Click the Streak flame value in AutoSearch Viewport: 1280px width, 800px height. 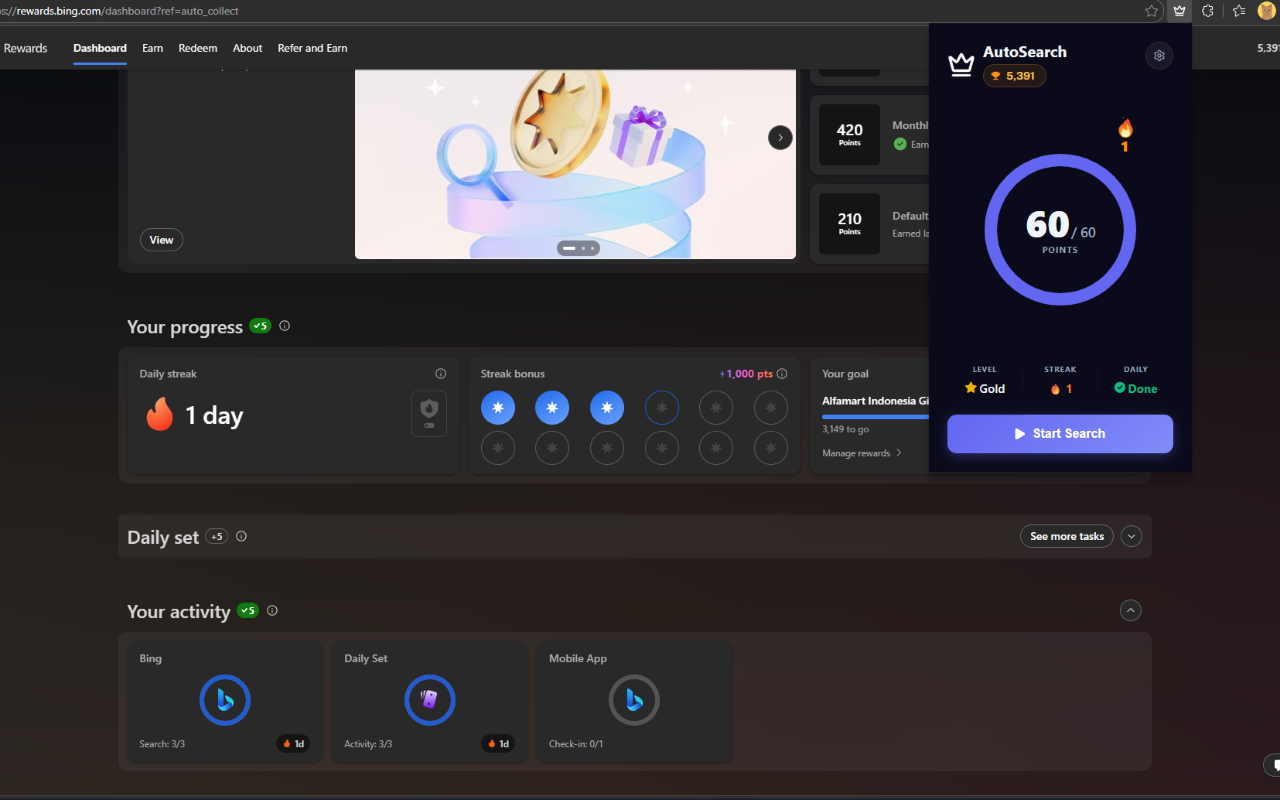1061,389
